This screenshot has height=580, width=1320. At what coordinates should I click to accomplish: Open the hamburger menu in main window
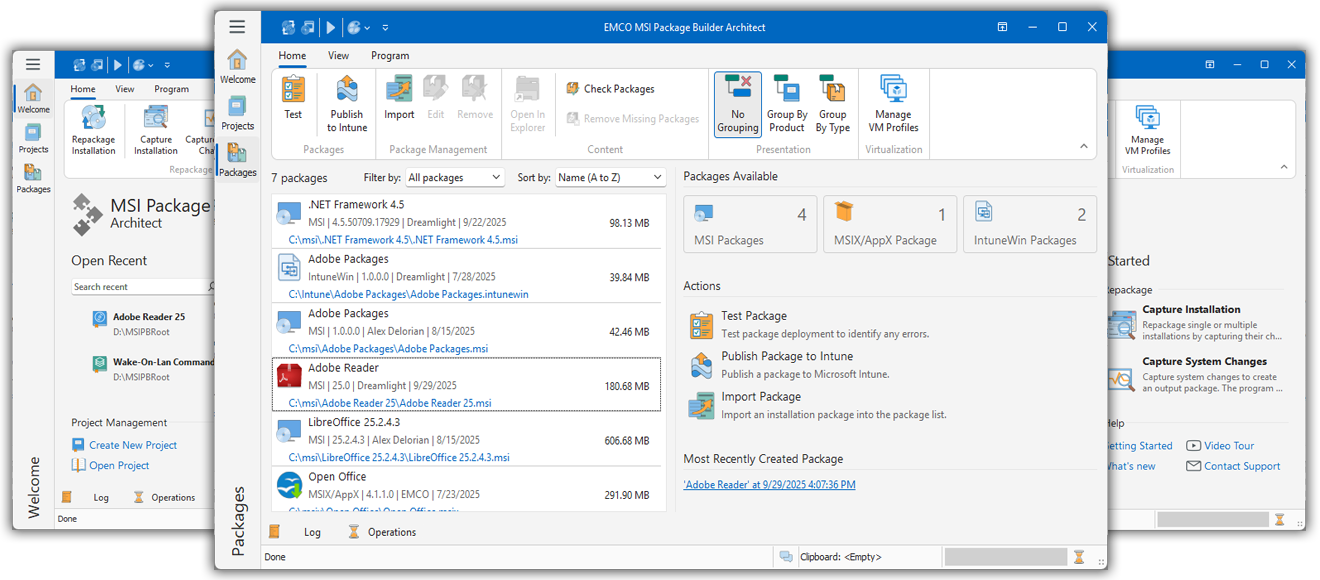click(x=237, y=27)
